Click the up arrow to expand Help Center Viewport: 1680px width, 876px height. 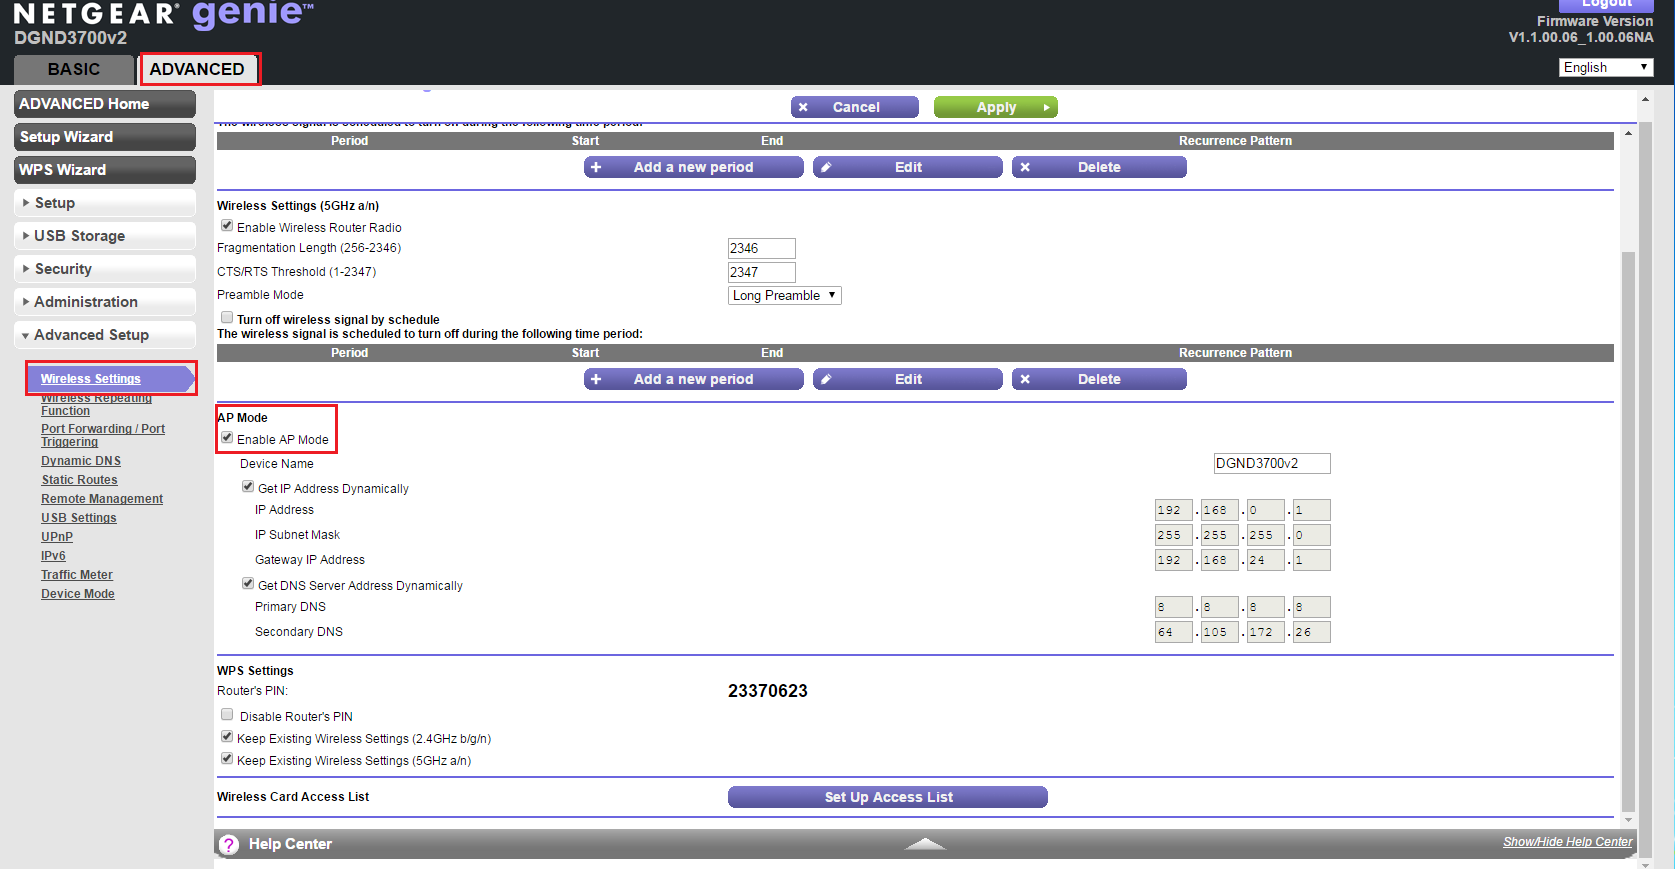click(925, 845)
